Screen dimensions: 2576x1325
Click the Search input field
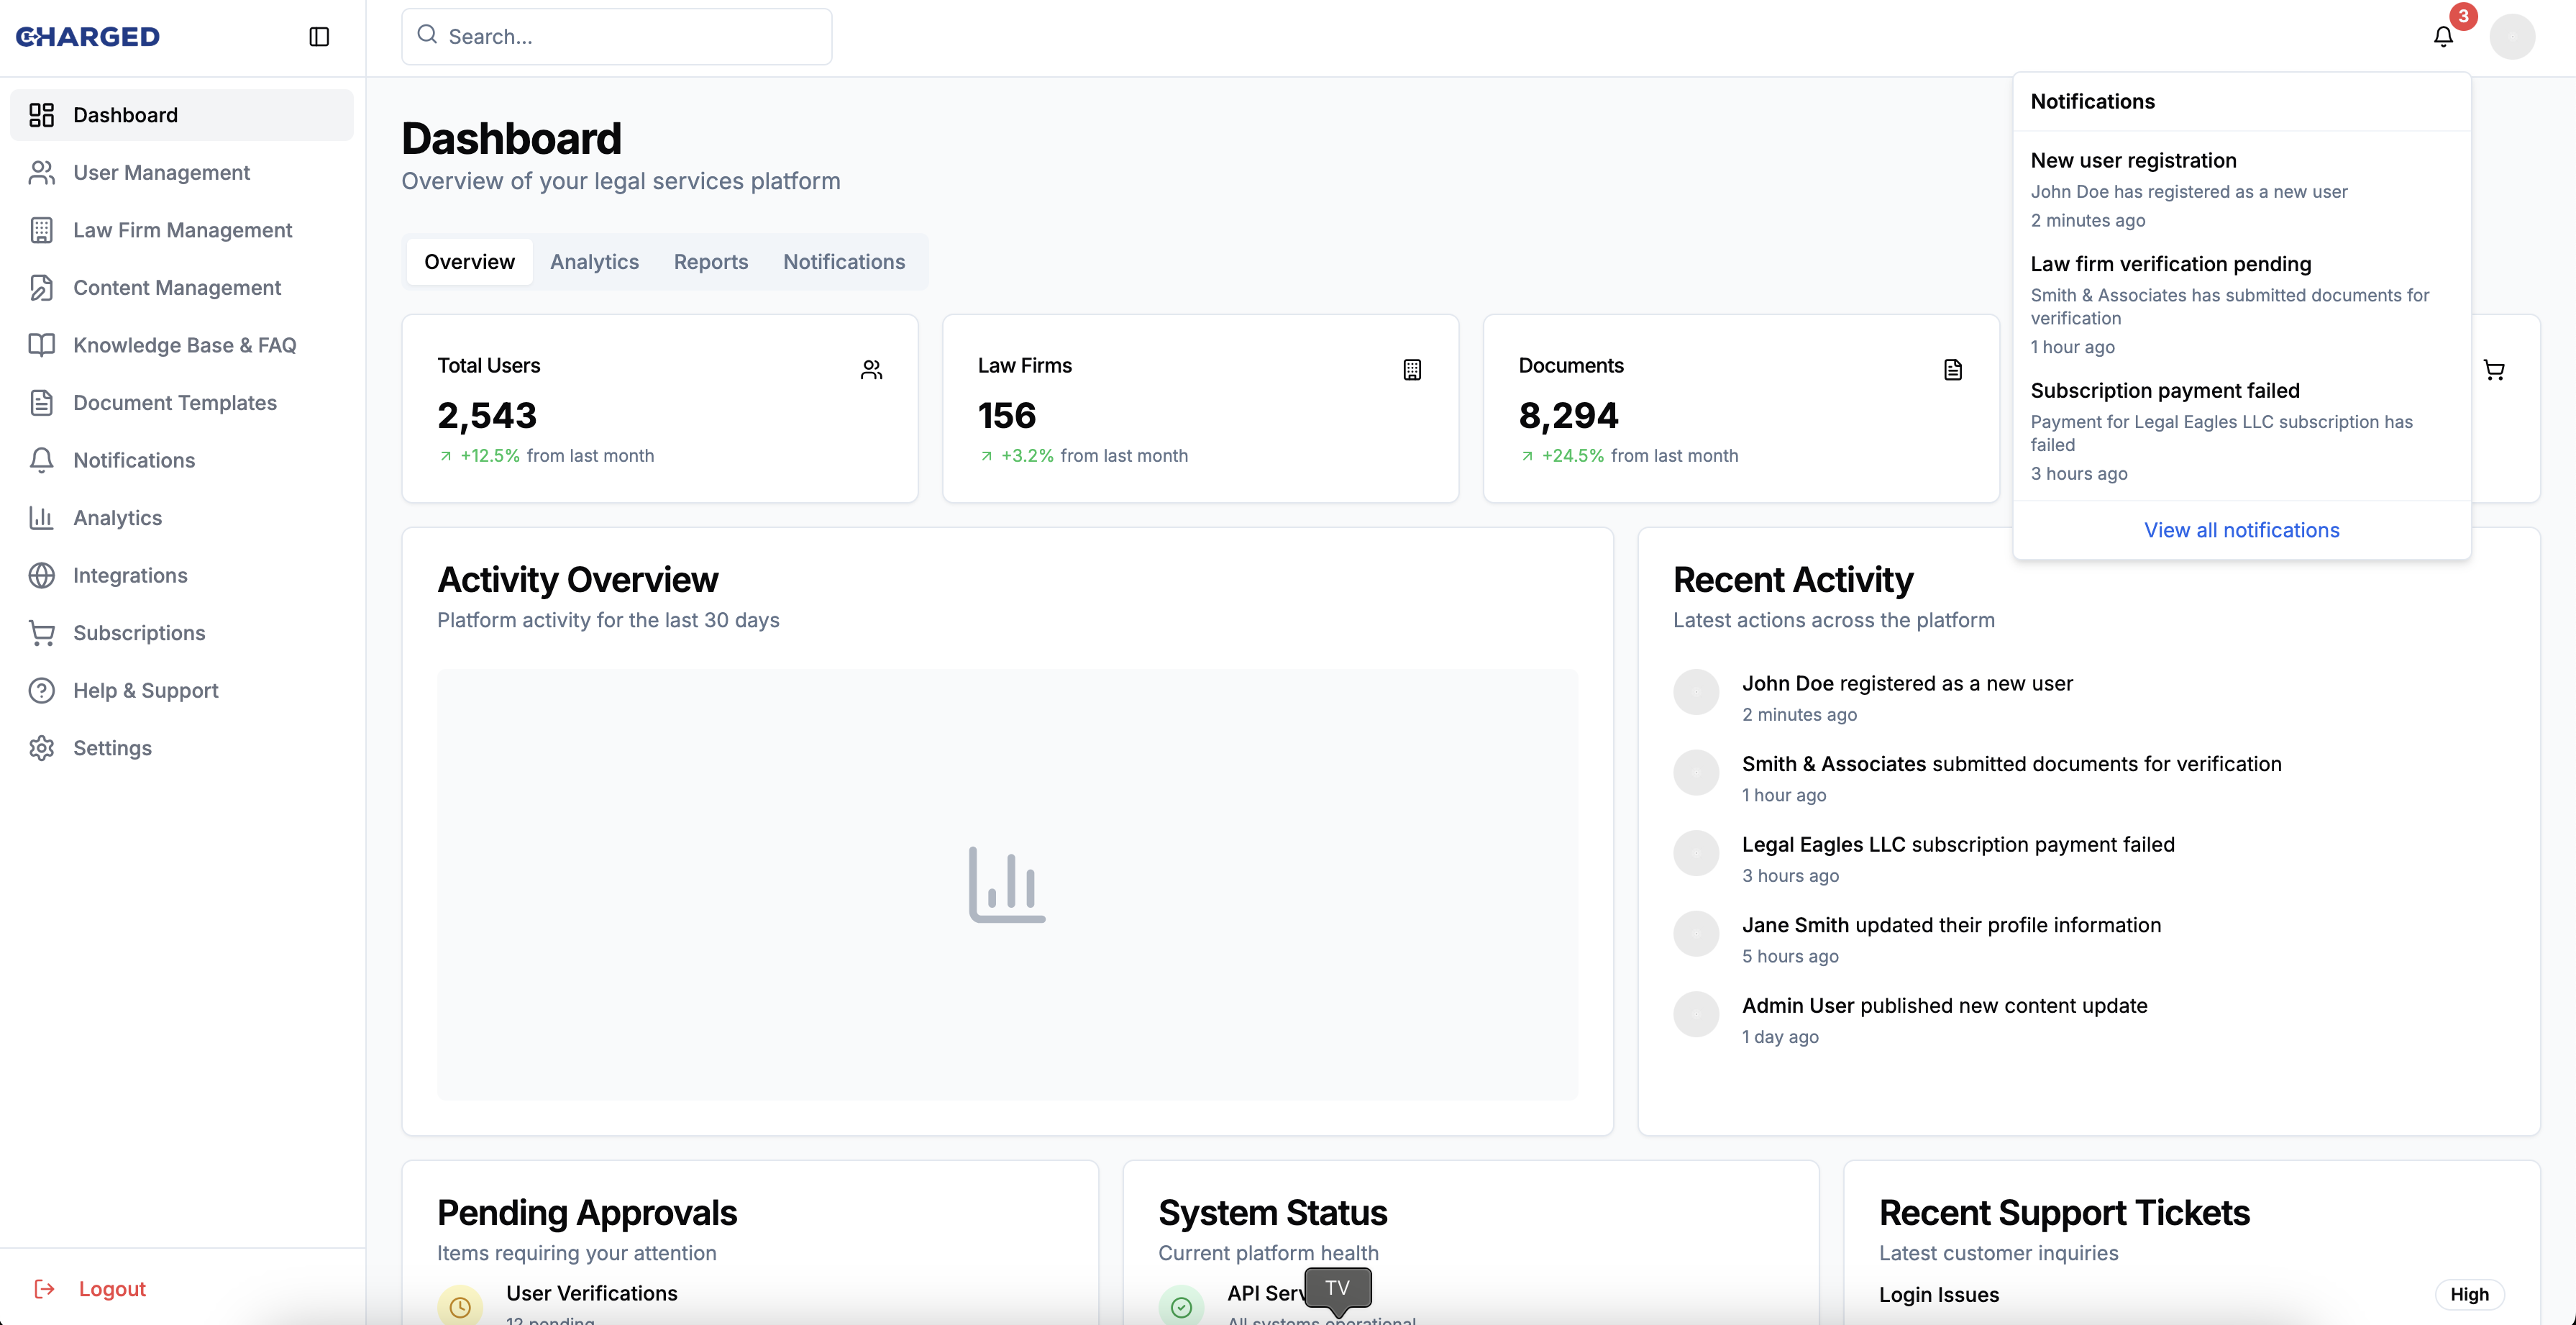coord(617,37)
